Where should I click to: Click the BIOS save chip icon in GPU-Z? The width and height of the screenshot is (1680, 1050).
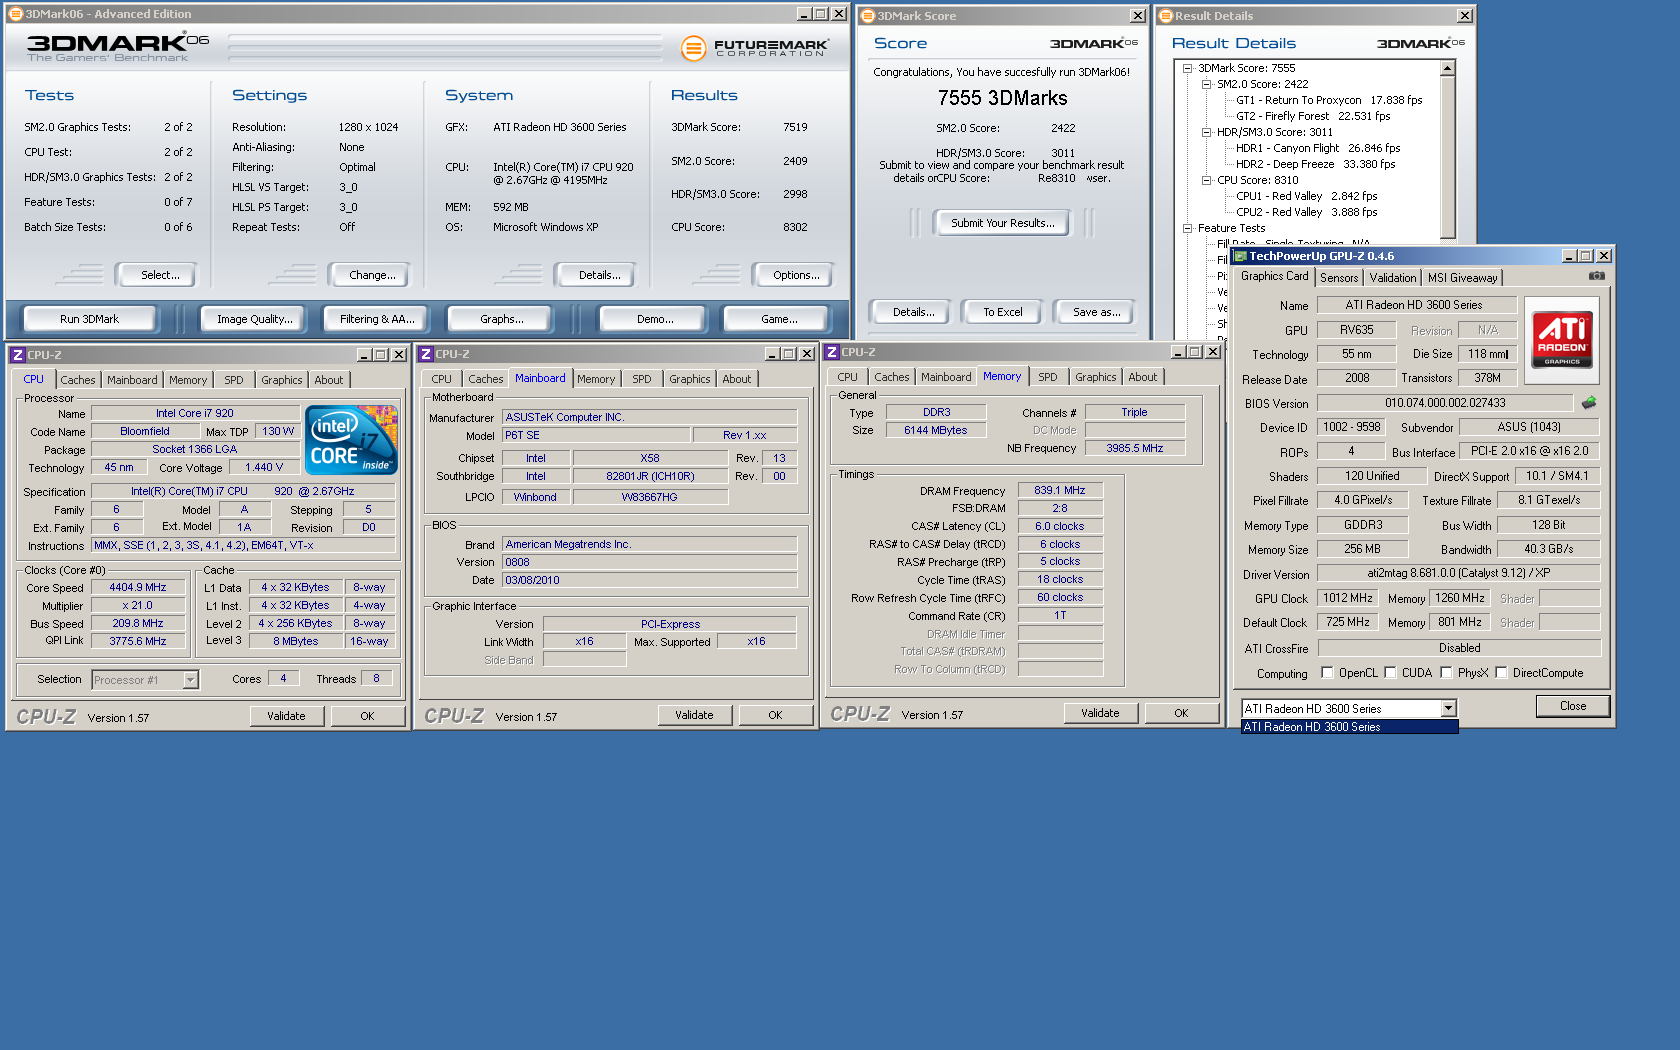coord(1588,403)
